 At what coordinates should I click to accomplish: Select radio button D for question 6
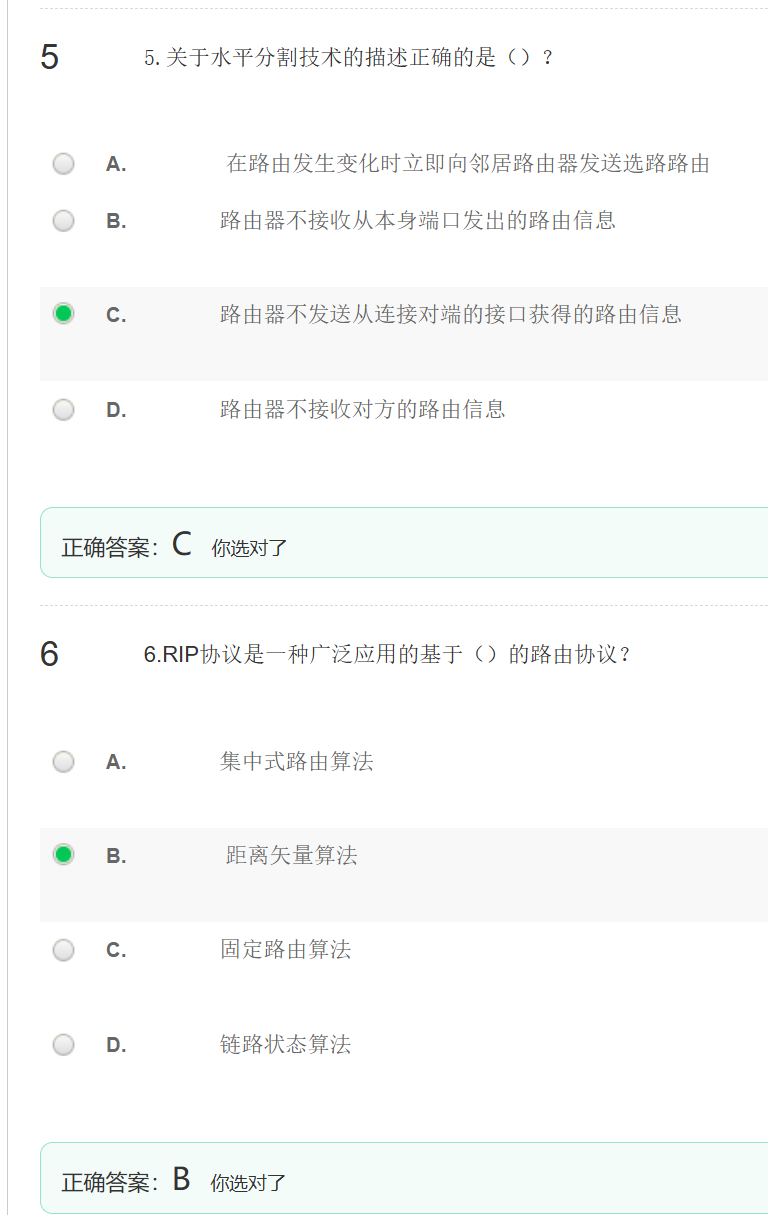click(x=63, y=1045)
